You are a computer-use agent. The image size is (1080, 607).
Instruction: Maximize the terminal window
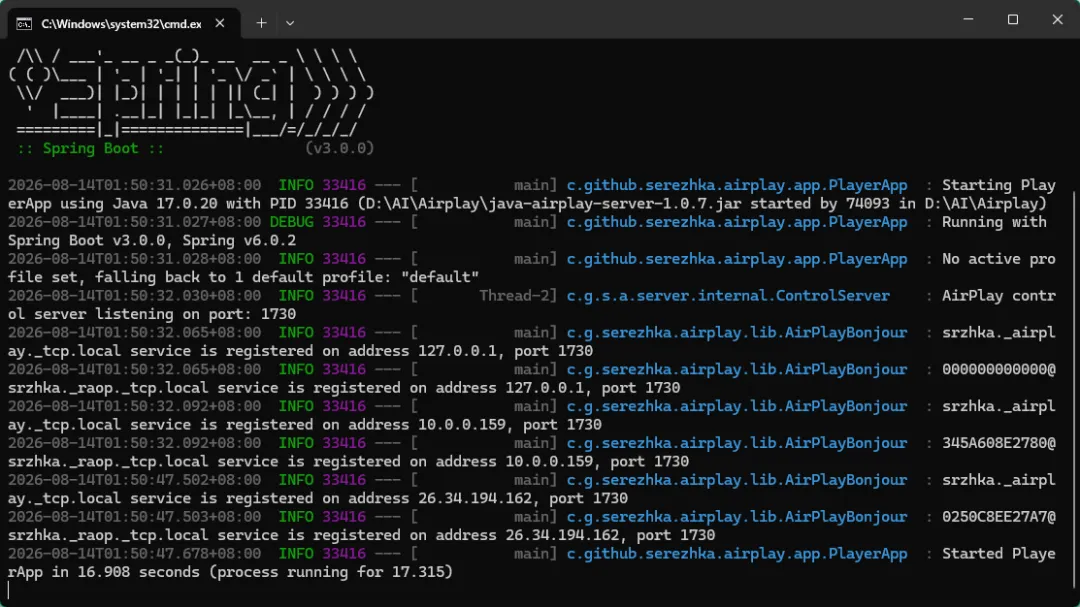[x=1012, y=19]
